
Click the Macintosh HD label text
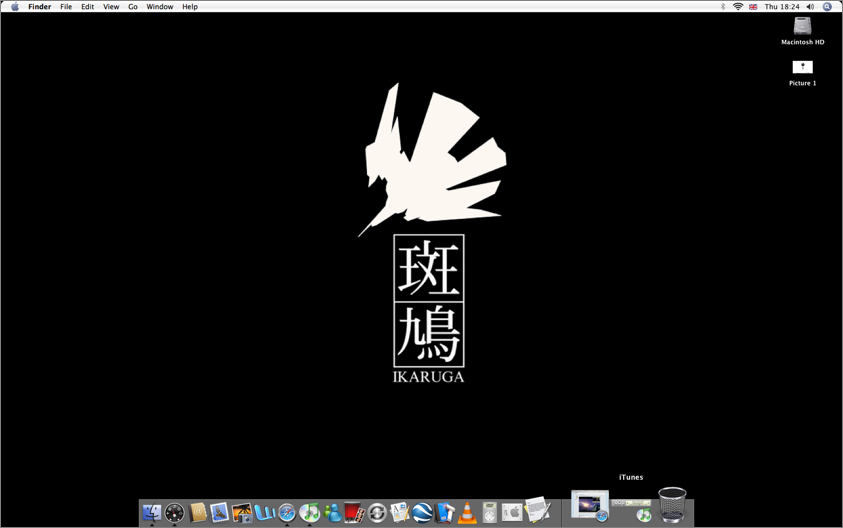click(x=803, y=42)
